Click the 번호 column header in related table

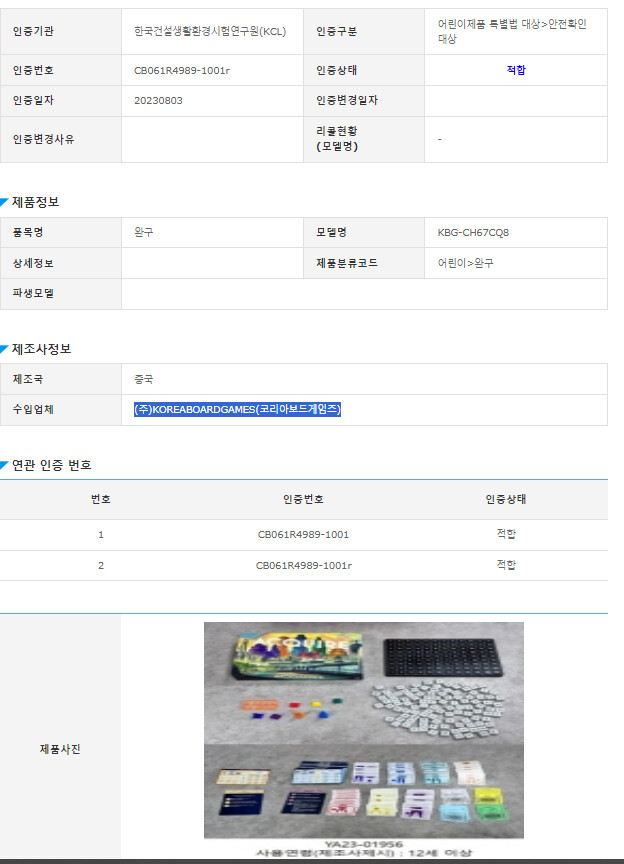coord(101,499)
